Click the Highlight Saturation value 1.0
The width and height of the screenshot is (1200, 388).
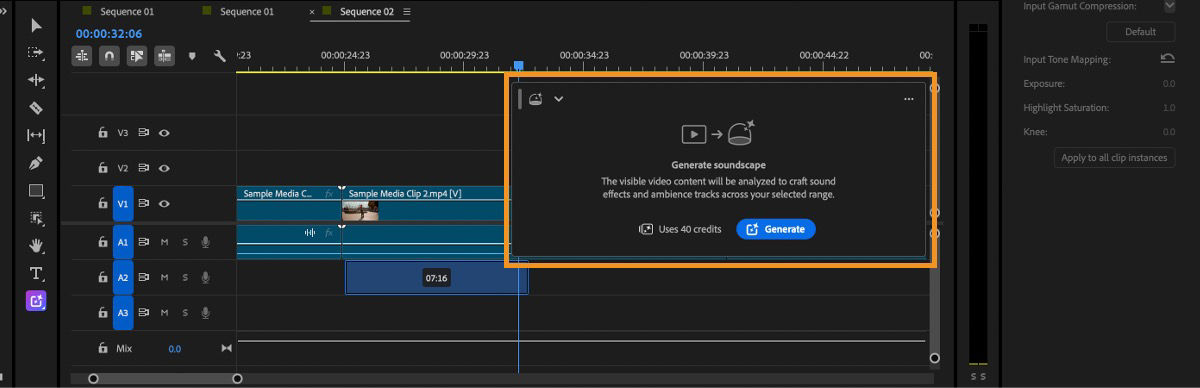point(1168,108)
